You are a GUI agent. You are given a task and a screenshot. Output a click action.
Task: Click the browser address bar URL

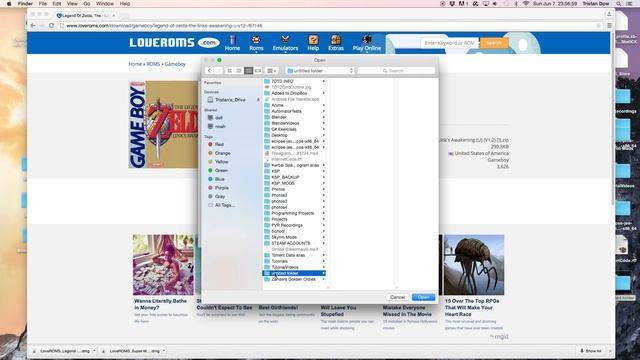[164, 25]
